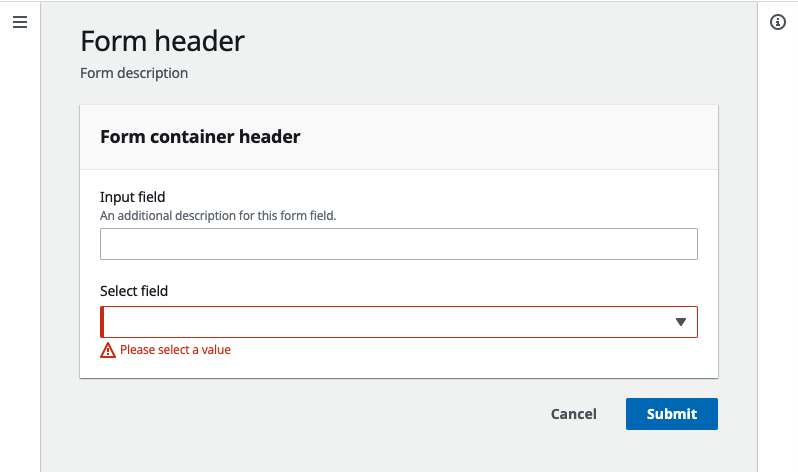Focus the Input field text box
This screenshot has height=472, width=798.
(399, 244)
